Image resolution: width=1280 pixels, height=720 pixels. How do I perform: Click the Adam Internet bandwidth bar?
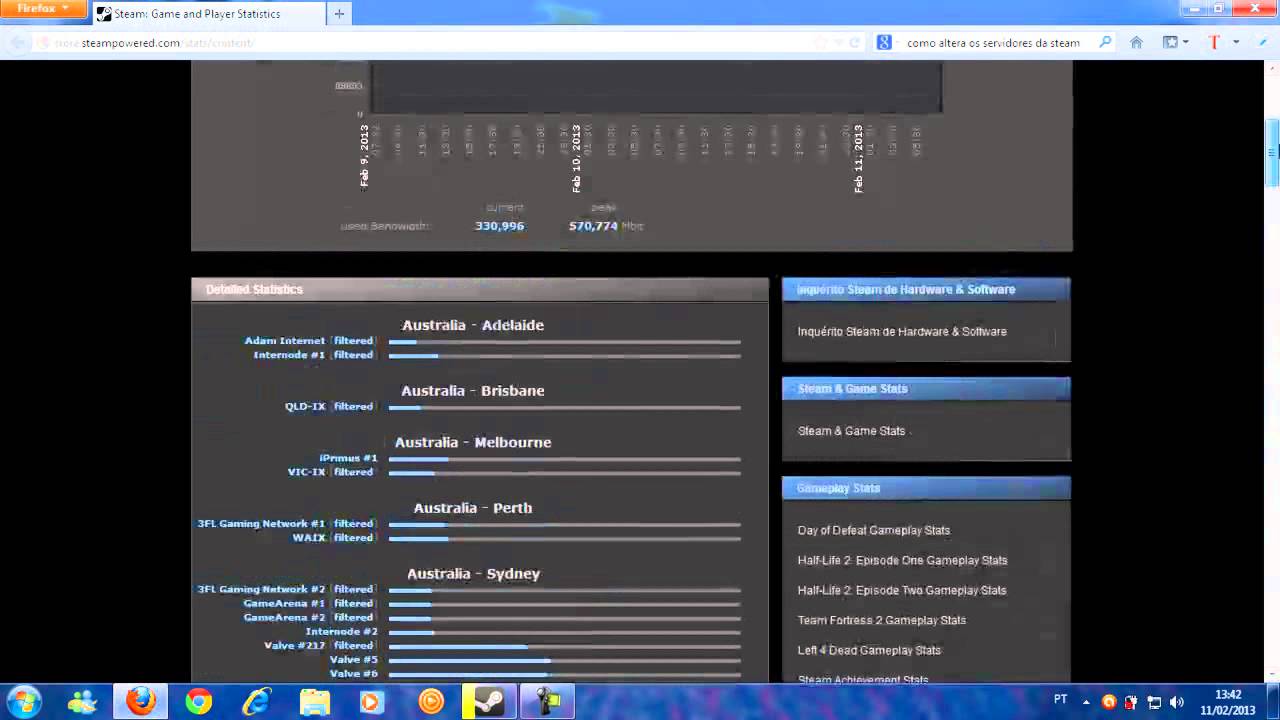coord(565,342)
